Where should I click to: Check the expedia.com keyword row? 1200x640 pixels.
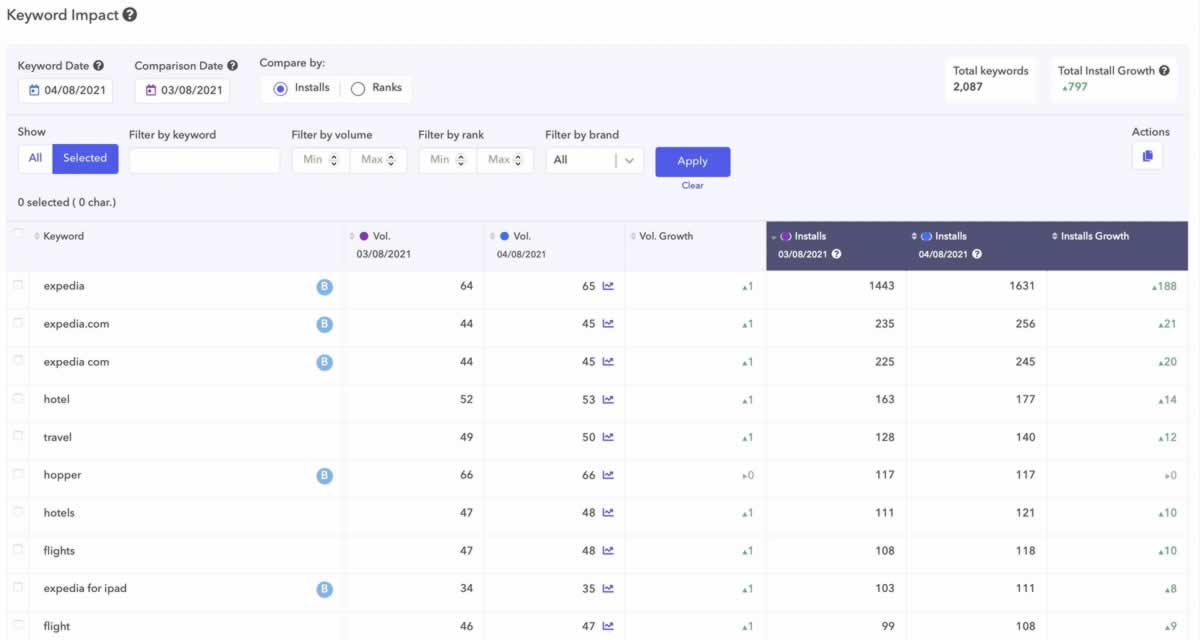coord(17,324)
